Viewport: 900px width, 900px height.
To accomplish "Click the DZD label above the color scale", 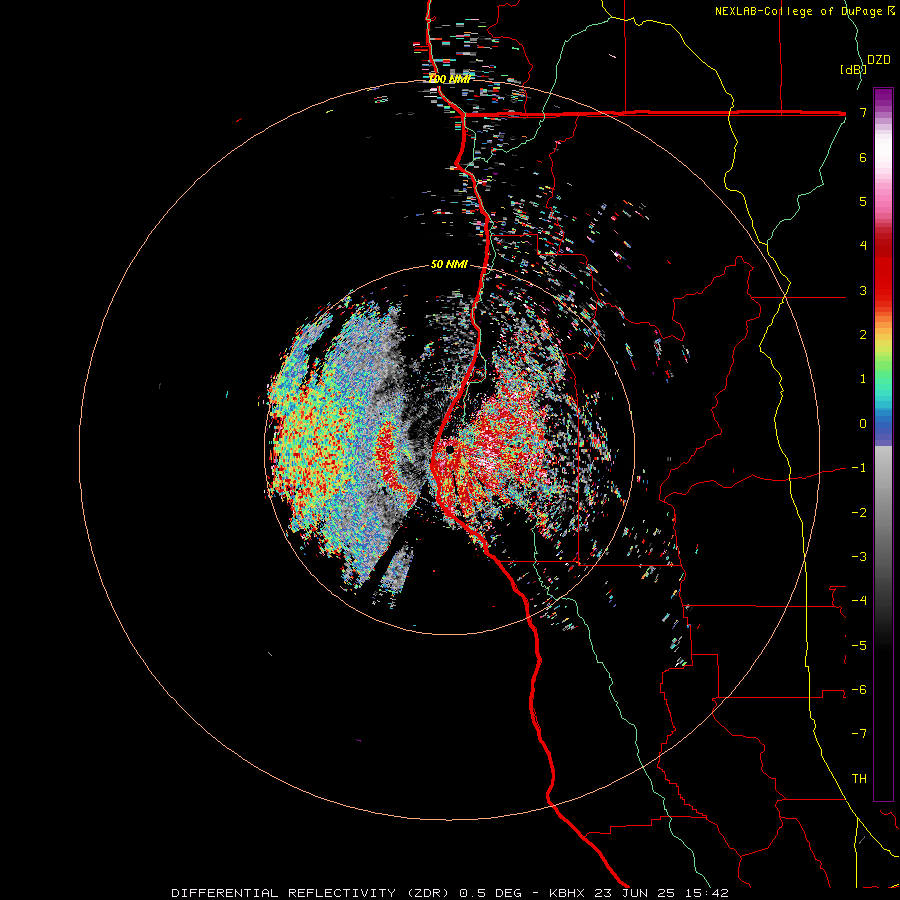I will [878, 60].
